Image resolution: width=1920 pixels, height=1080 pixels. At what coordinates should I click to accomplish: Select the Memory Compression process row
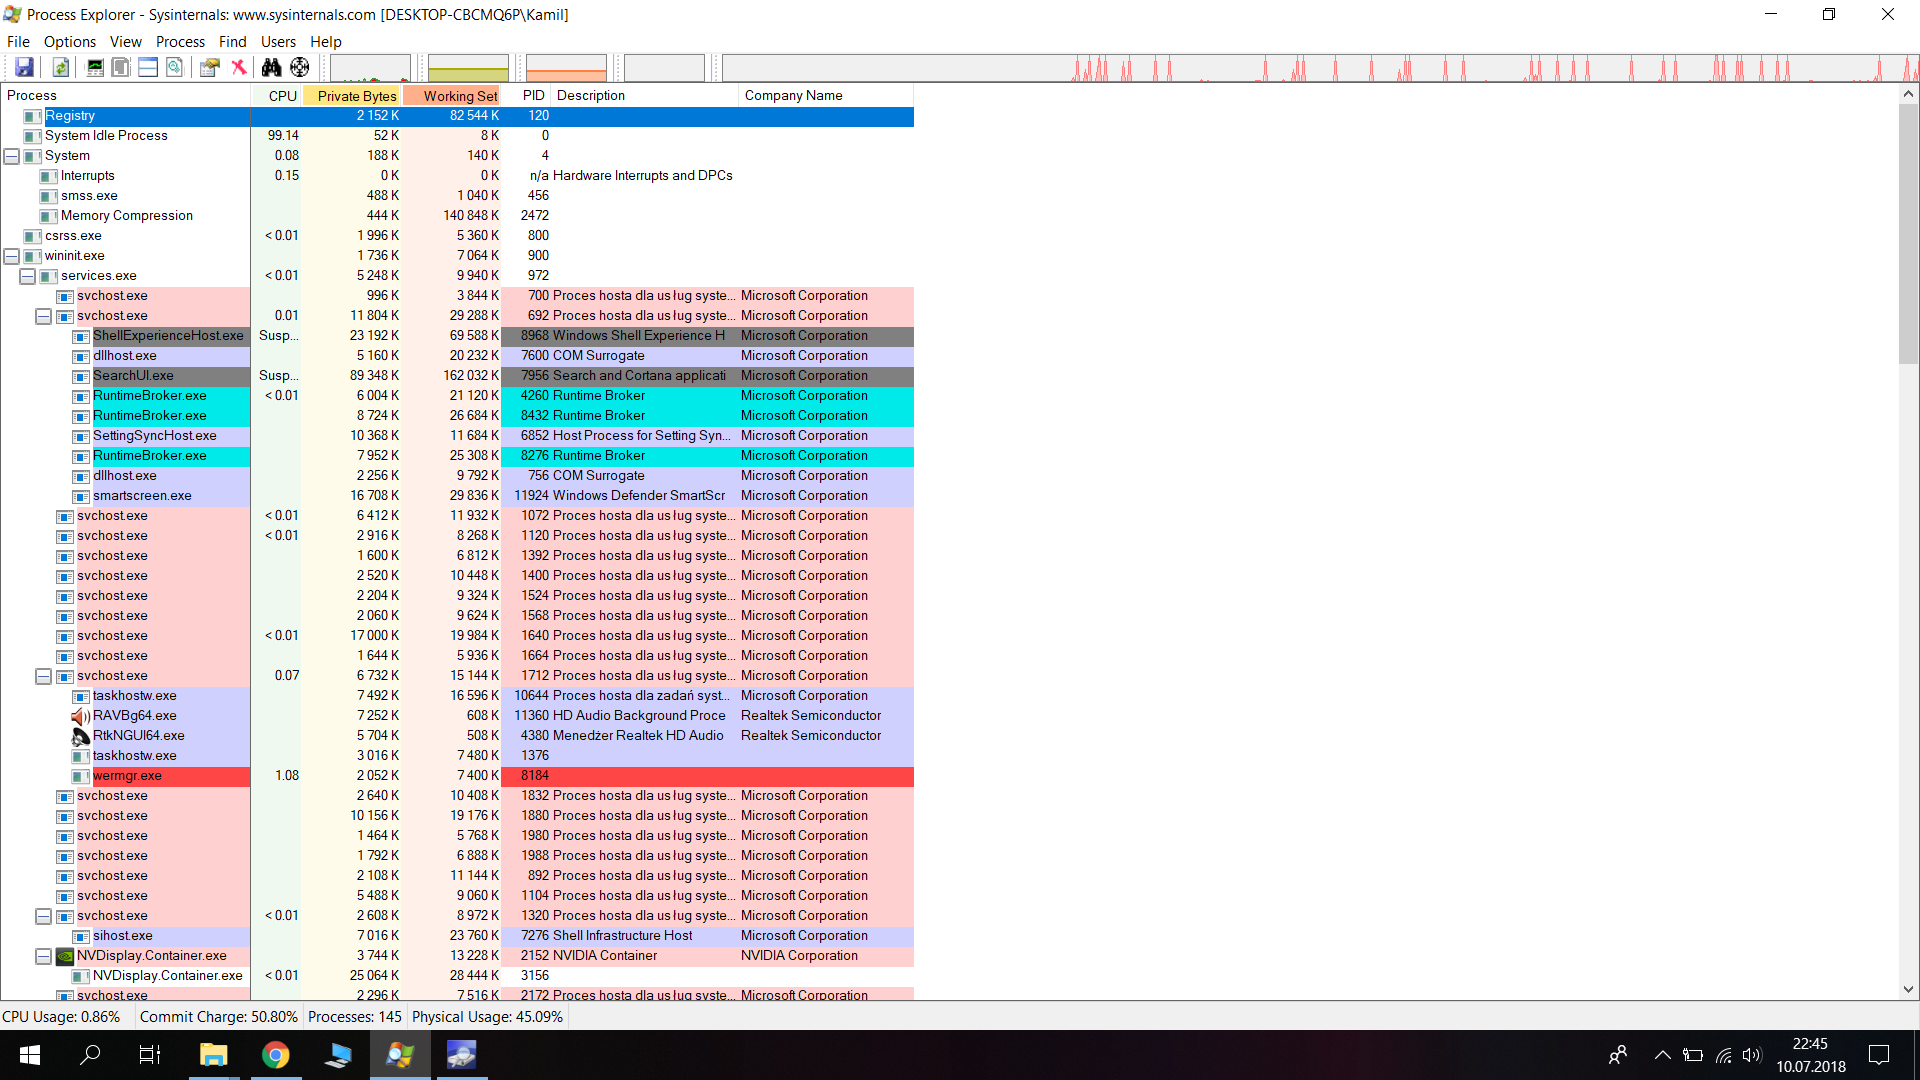click(457, 216)
